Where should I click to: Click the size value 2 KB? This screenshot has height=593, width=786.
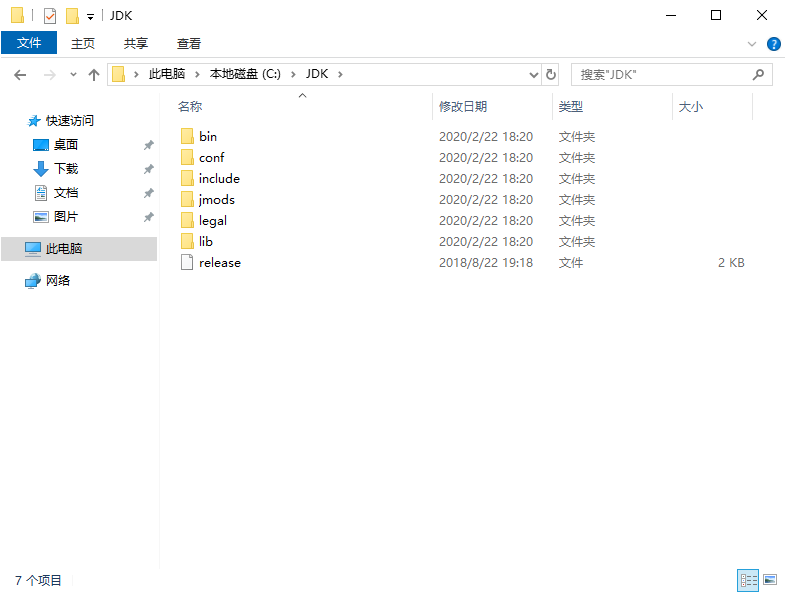click(731, 263)
